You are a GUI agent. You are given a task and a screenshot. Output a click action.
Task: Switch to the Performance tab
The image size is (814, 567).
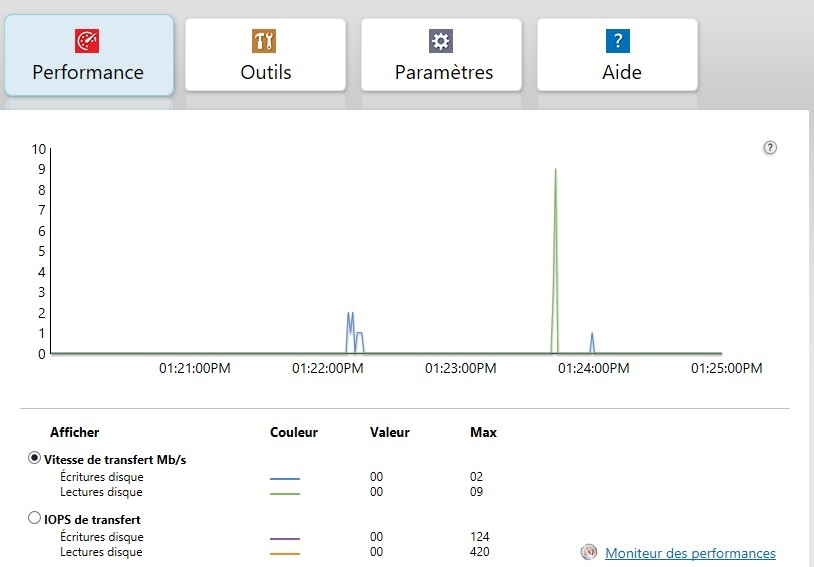tap(89, 55)
